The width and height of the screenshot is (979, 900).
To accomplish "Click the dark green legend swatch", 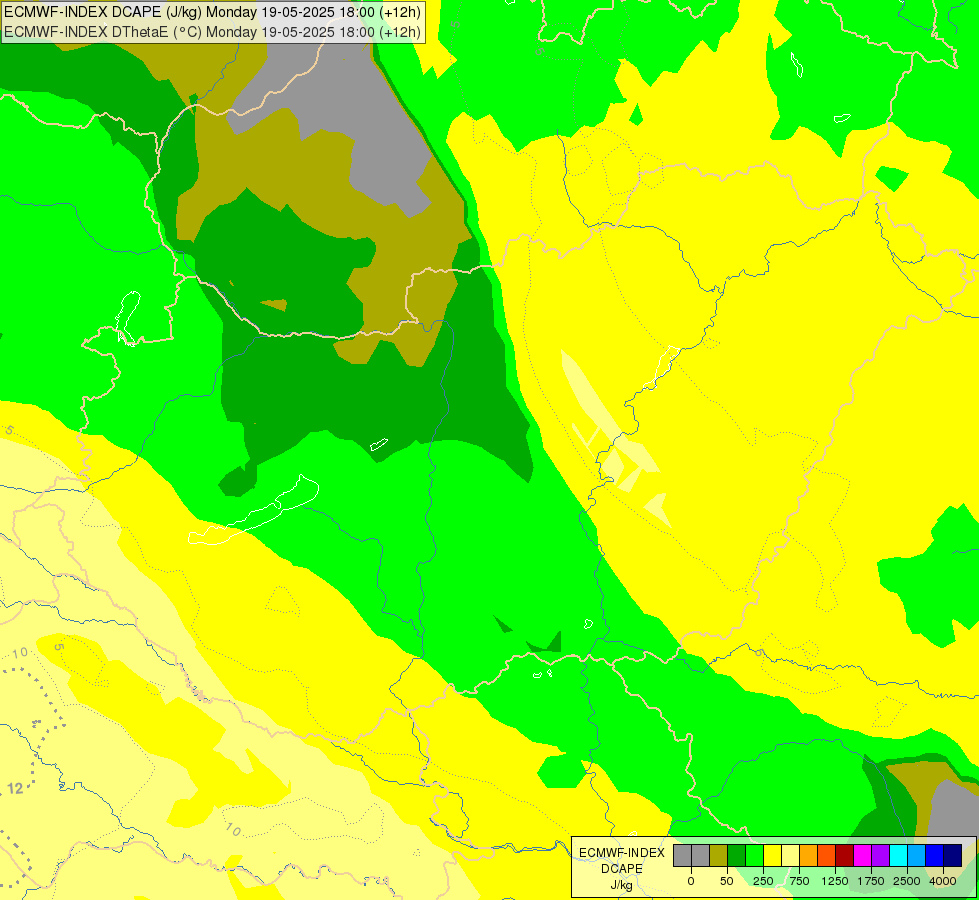I will (737, 855).
